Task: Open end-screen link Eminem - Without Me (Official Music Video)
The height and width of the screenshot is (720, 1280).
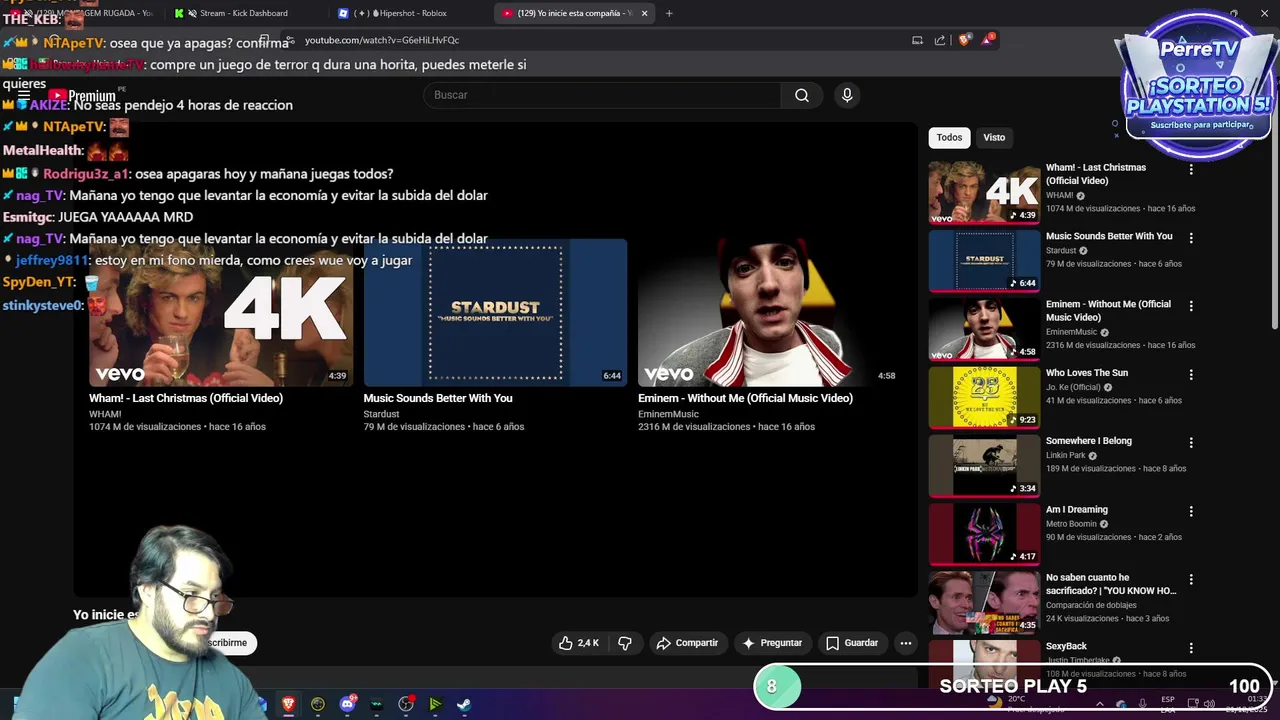Action: coord(745,398)
